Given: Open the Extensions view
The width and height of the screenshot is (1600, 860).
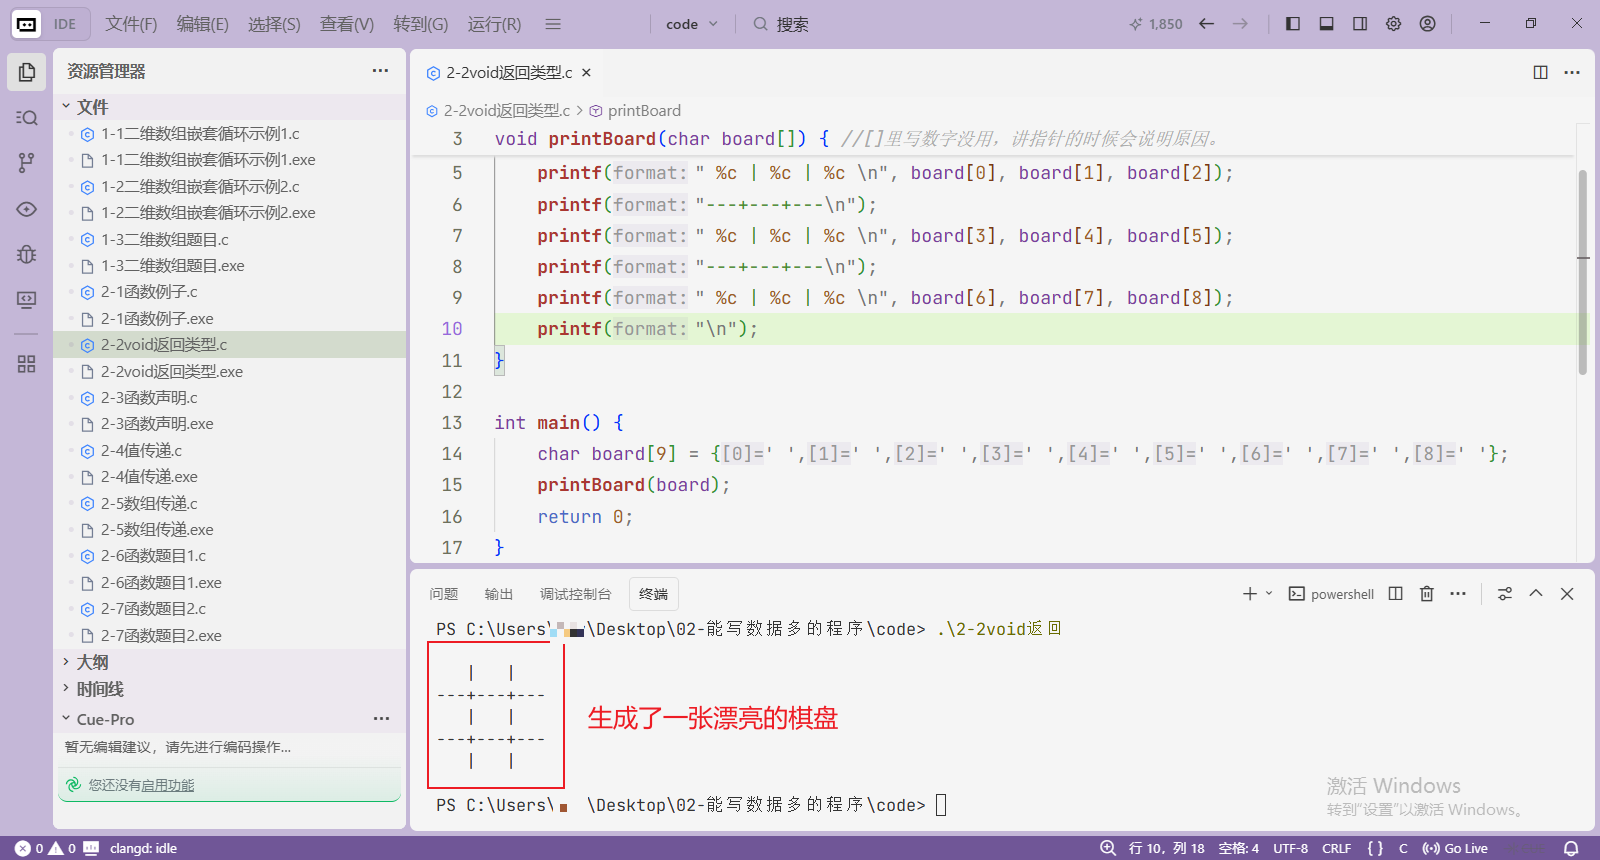Looking at the screenshot, I should click(27, 364).
